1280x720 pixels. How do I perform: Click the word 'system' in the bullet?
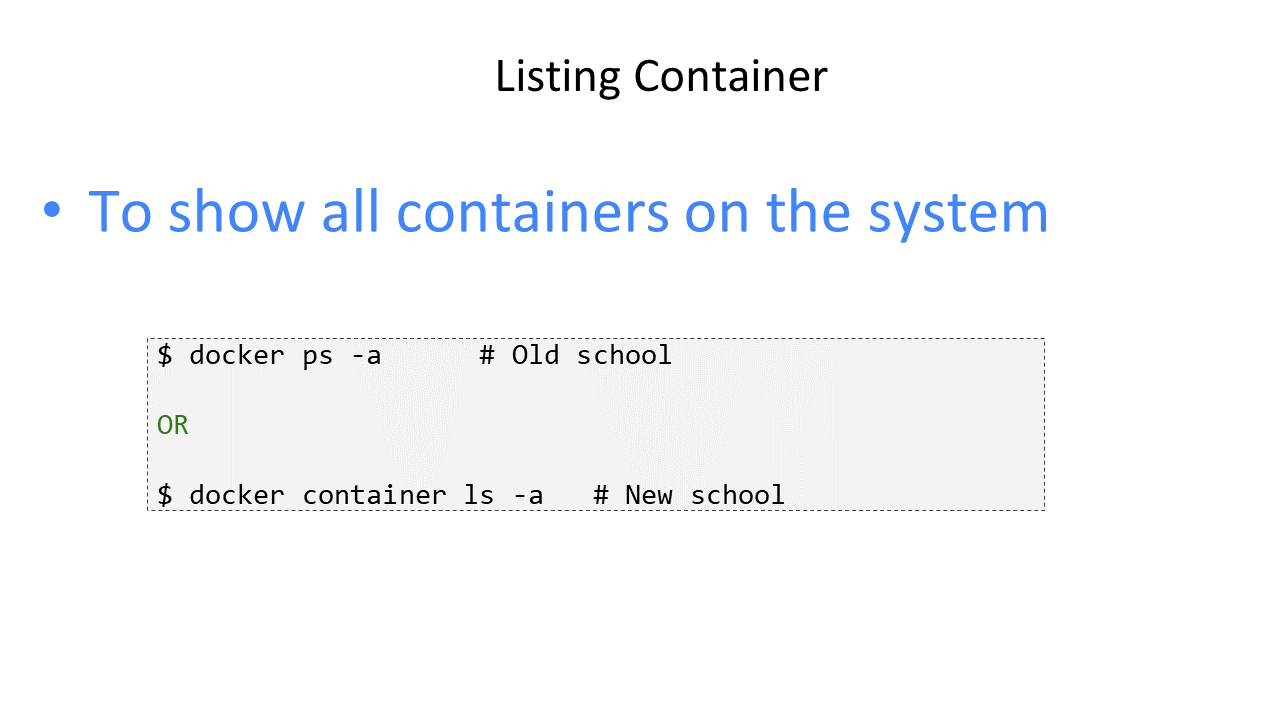tap(958, 217)
